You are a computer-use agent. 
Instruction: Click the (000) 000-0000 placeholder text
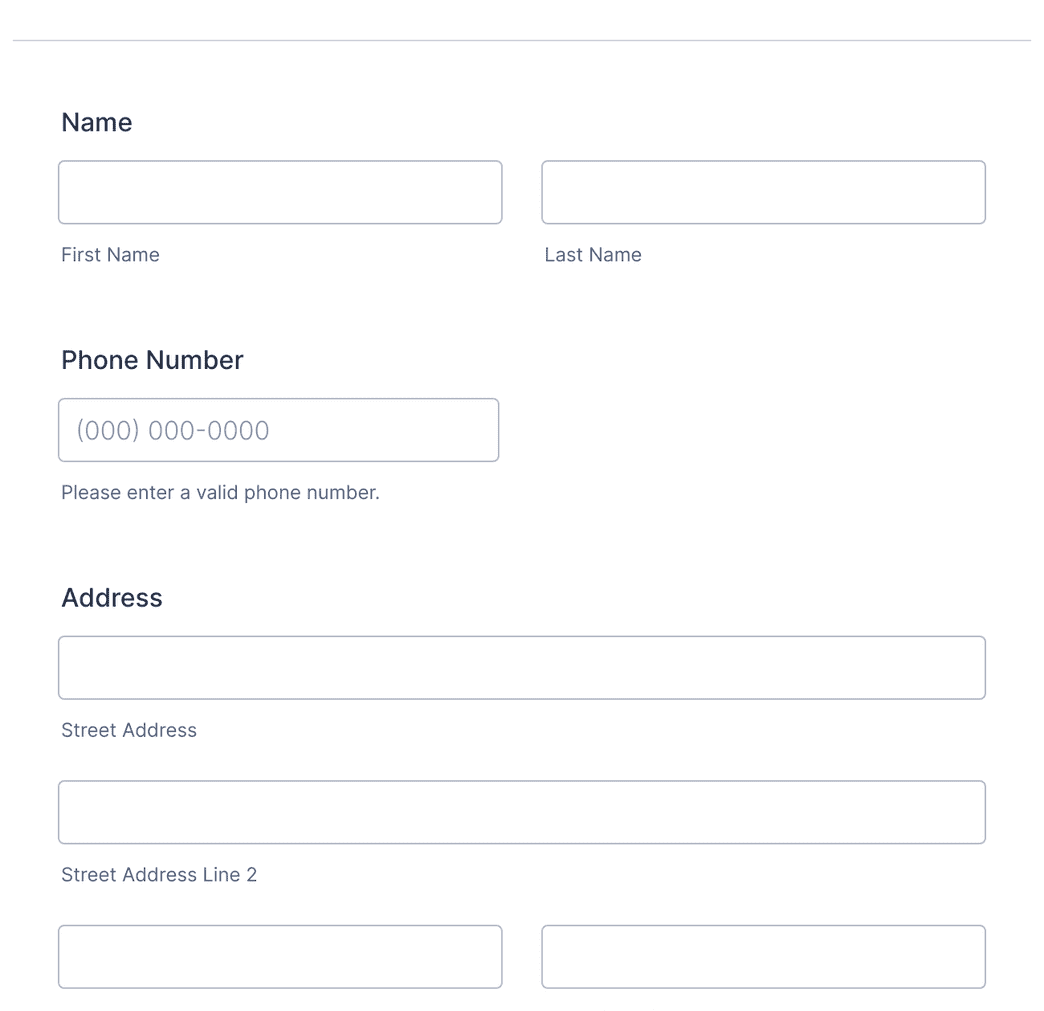coord(173,430)
